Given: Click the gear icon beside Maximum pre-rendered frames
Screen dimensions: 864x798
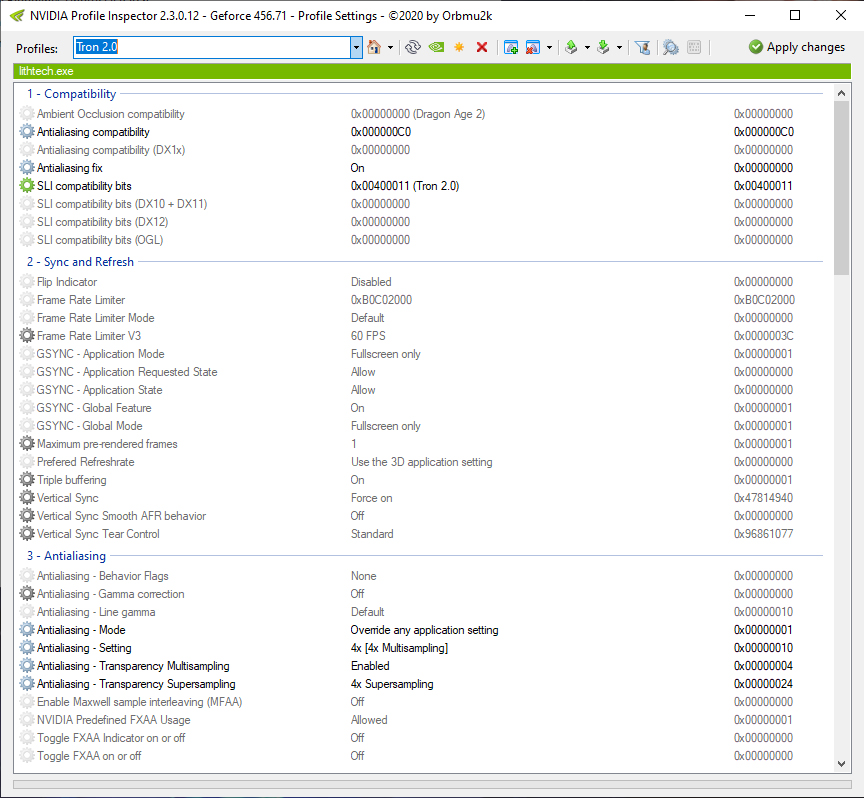Looking at the screenshot, I should (26, 444).
